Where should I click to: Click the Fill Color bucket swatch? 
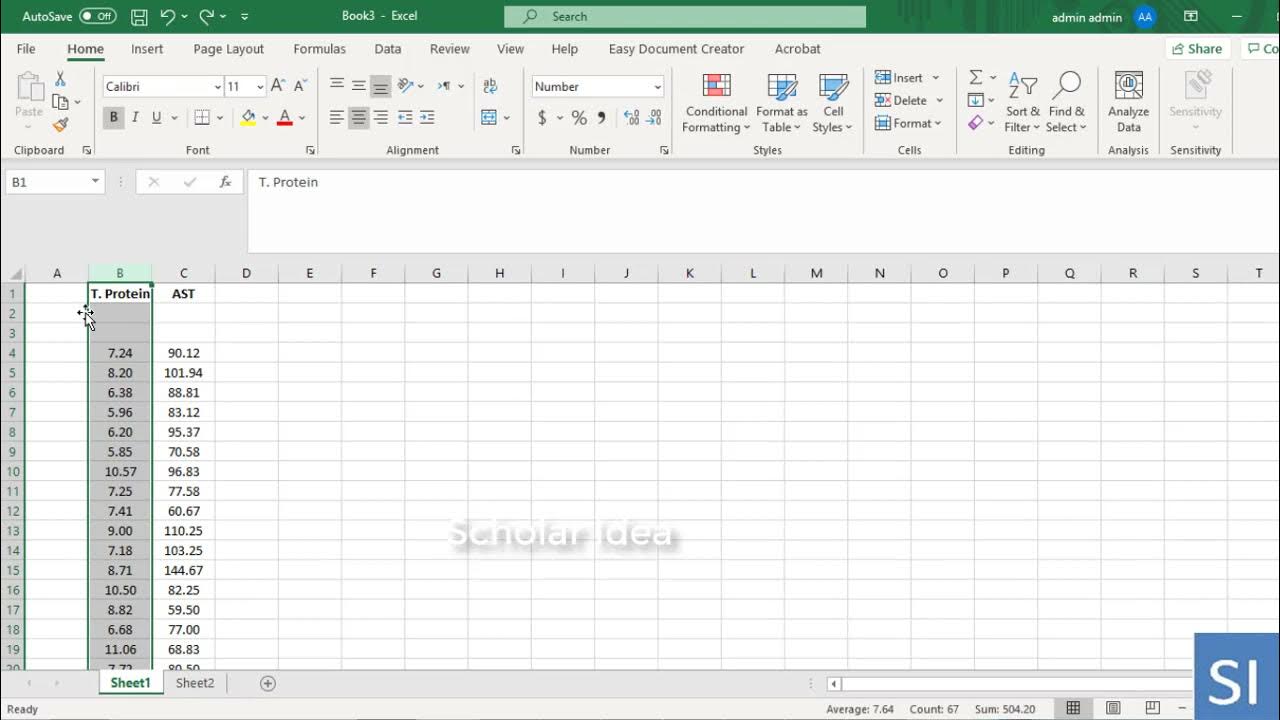[x=248, y=118]
